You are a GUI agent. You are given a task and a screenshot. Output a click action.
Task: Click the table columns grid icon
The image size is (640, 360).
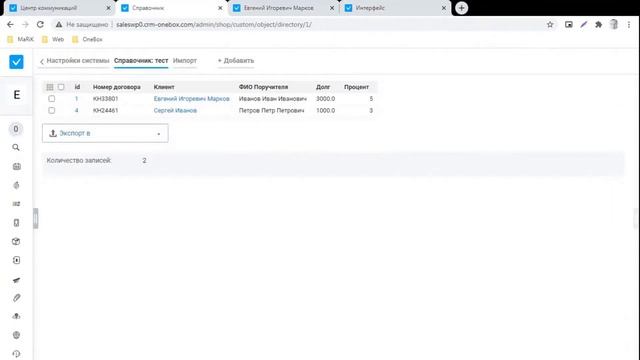point(50,87)
